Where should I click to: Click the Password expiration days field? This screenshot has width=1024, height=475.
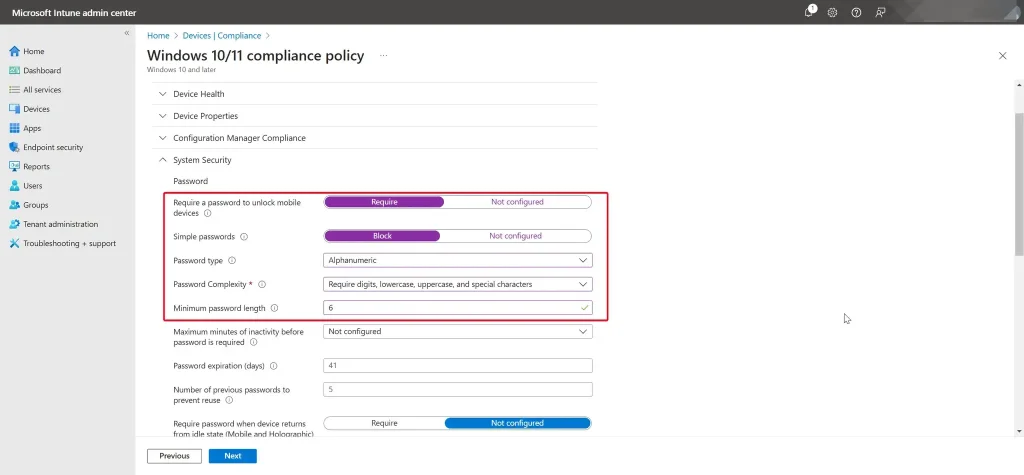pyautogui.click(x=458, y=365)
